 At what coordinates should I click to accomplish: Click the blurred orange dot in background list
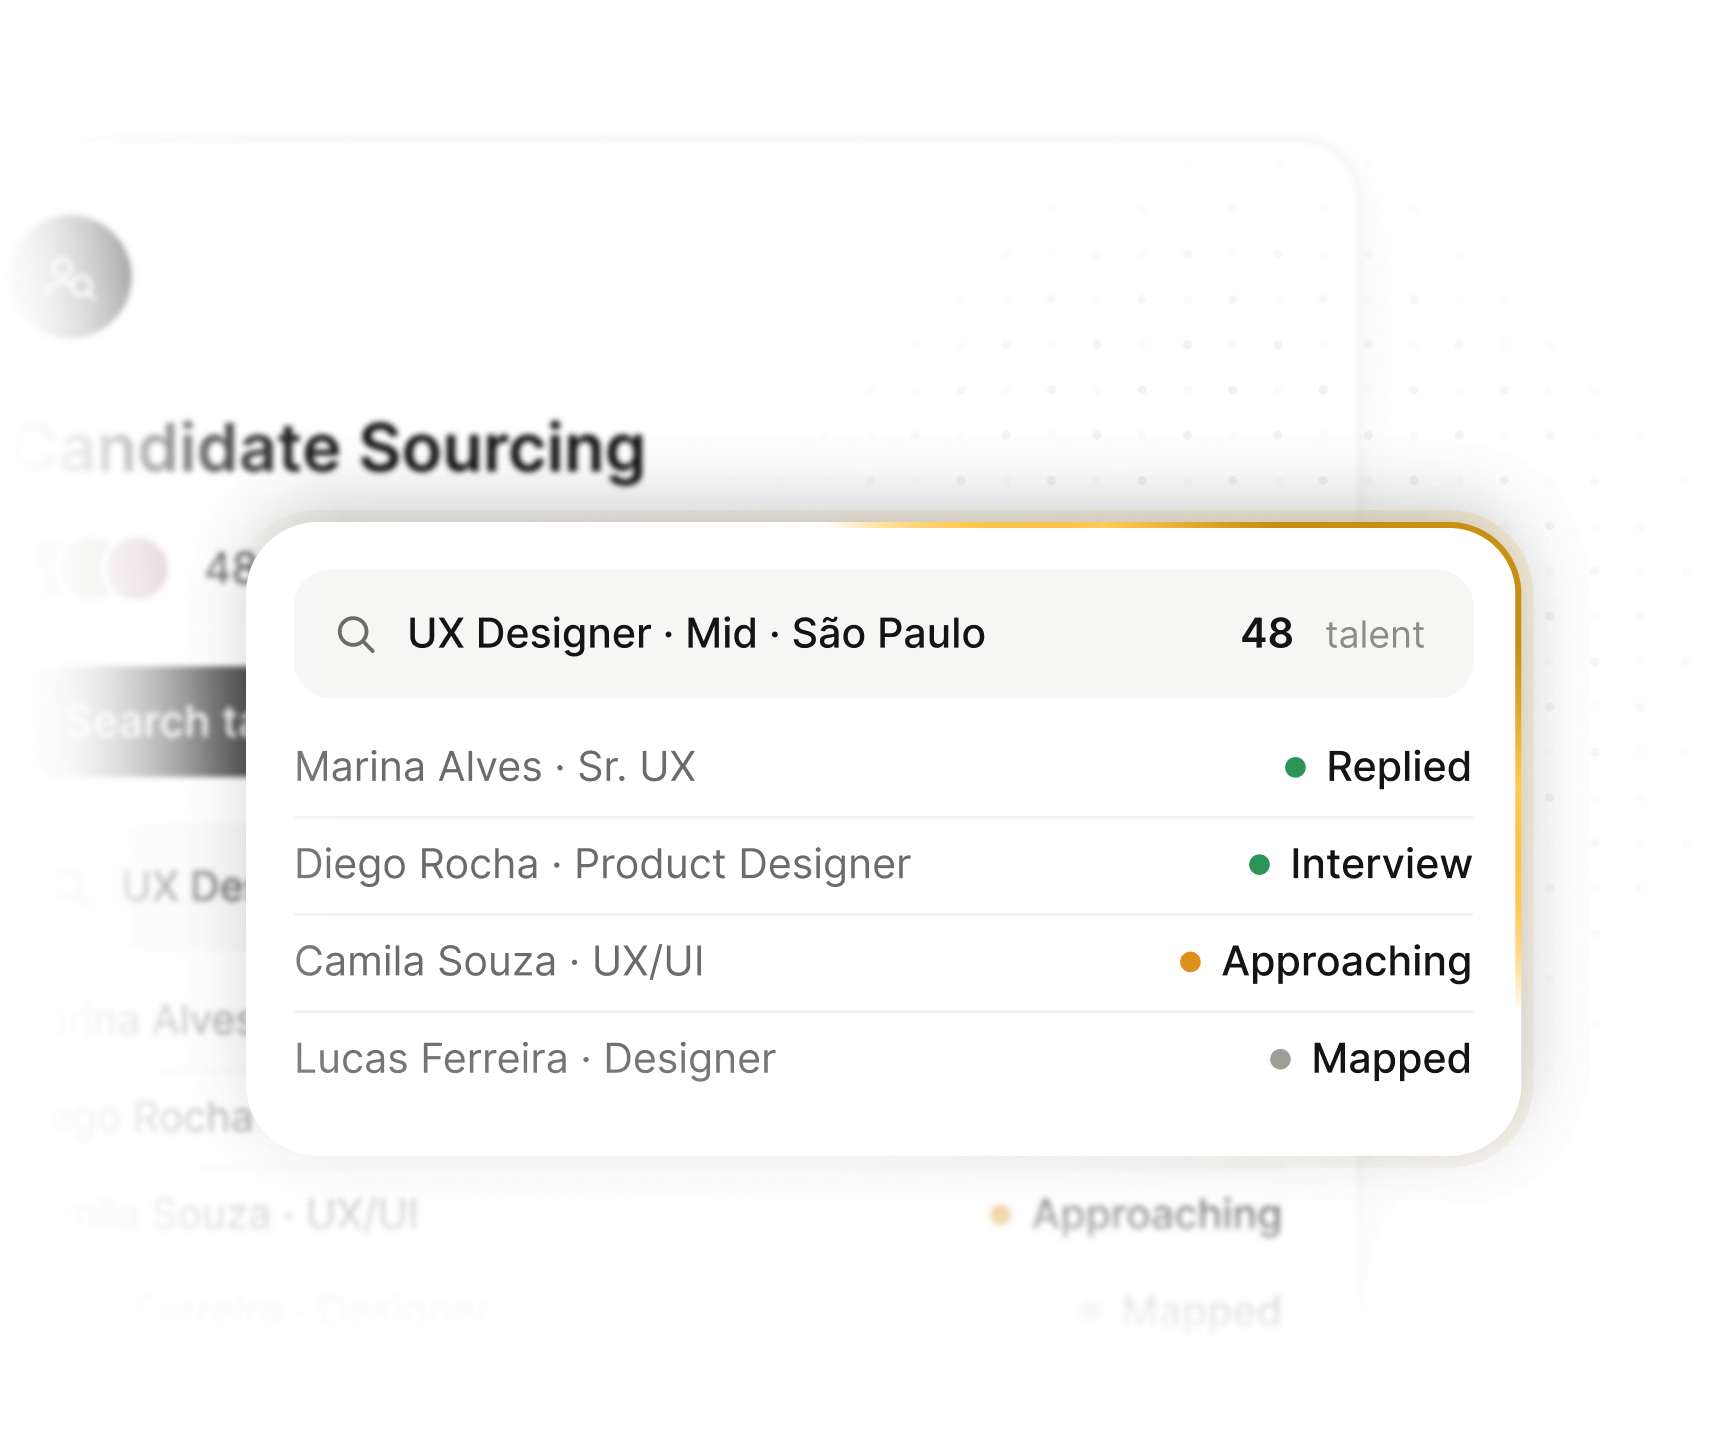pyautogui.click(x=1000, y=1215)
